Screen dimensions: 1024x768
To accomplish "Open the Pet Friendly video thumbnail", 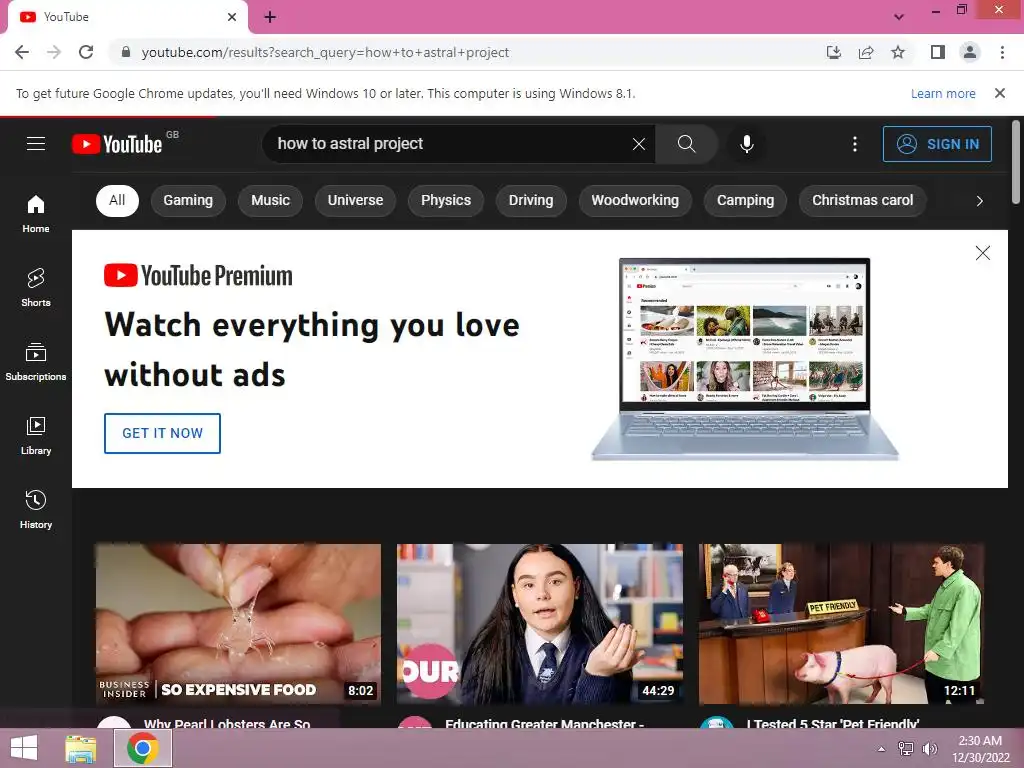I will tap(841, 624).
